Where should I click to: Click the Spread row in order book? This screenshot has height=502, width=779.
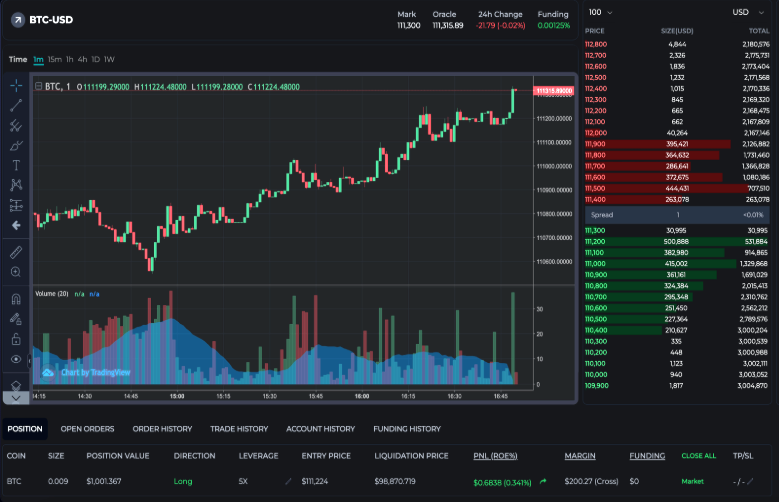677,215
